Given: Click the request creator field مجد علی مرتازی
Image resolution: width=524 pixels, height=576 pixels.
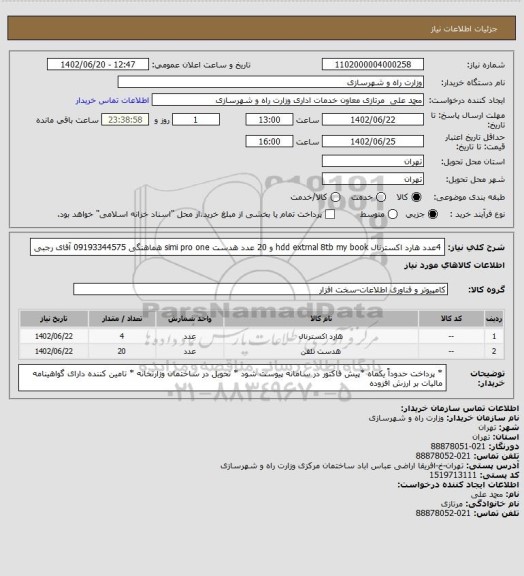Looking at the screenshot, I should coord(288,100).
